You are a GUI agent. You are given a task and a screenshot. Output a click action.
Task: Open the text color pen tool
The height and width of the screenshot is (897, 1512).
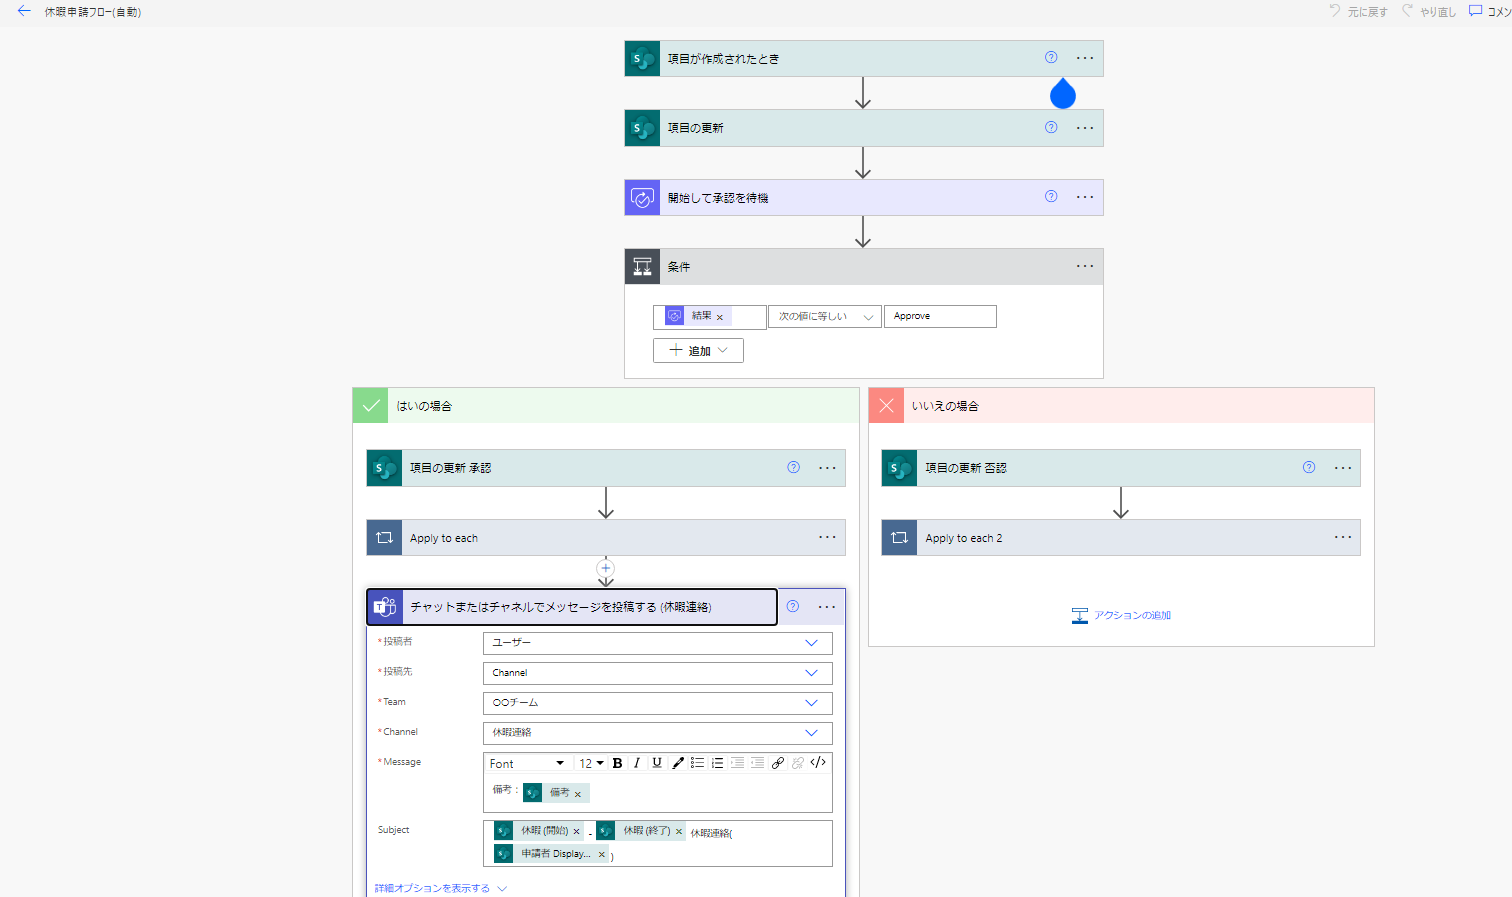coord(678,763)
